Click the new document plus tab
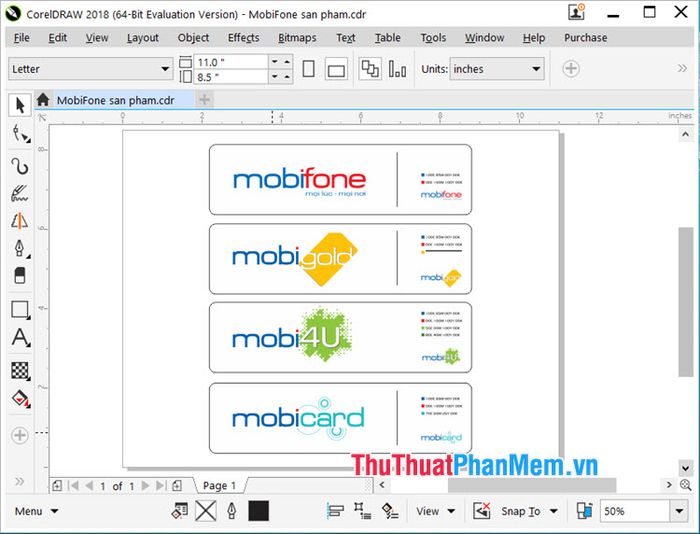The width and height of the screenshot is (700, 534). (204, 100)
